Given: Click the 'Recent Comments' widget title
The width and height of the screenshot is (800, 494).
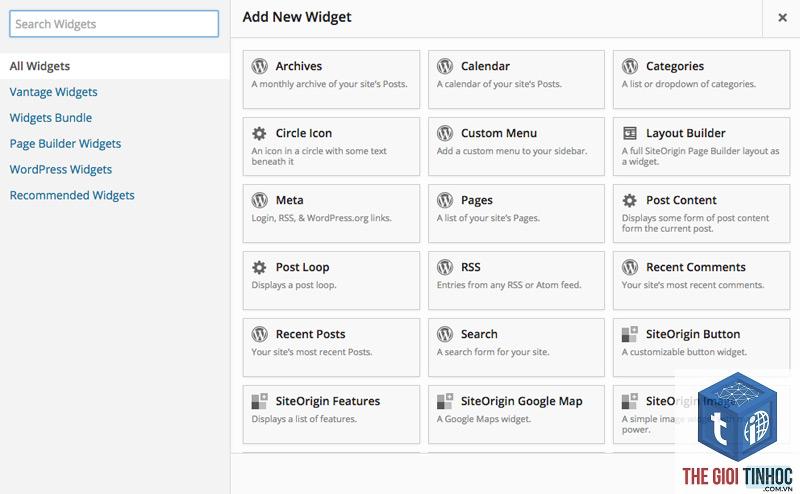Looking at the screenshot, I should click(x=696, y=267).
